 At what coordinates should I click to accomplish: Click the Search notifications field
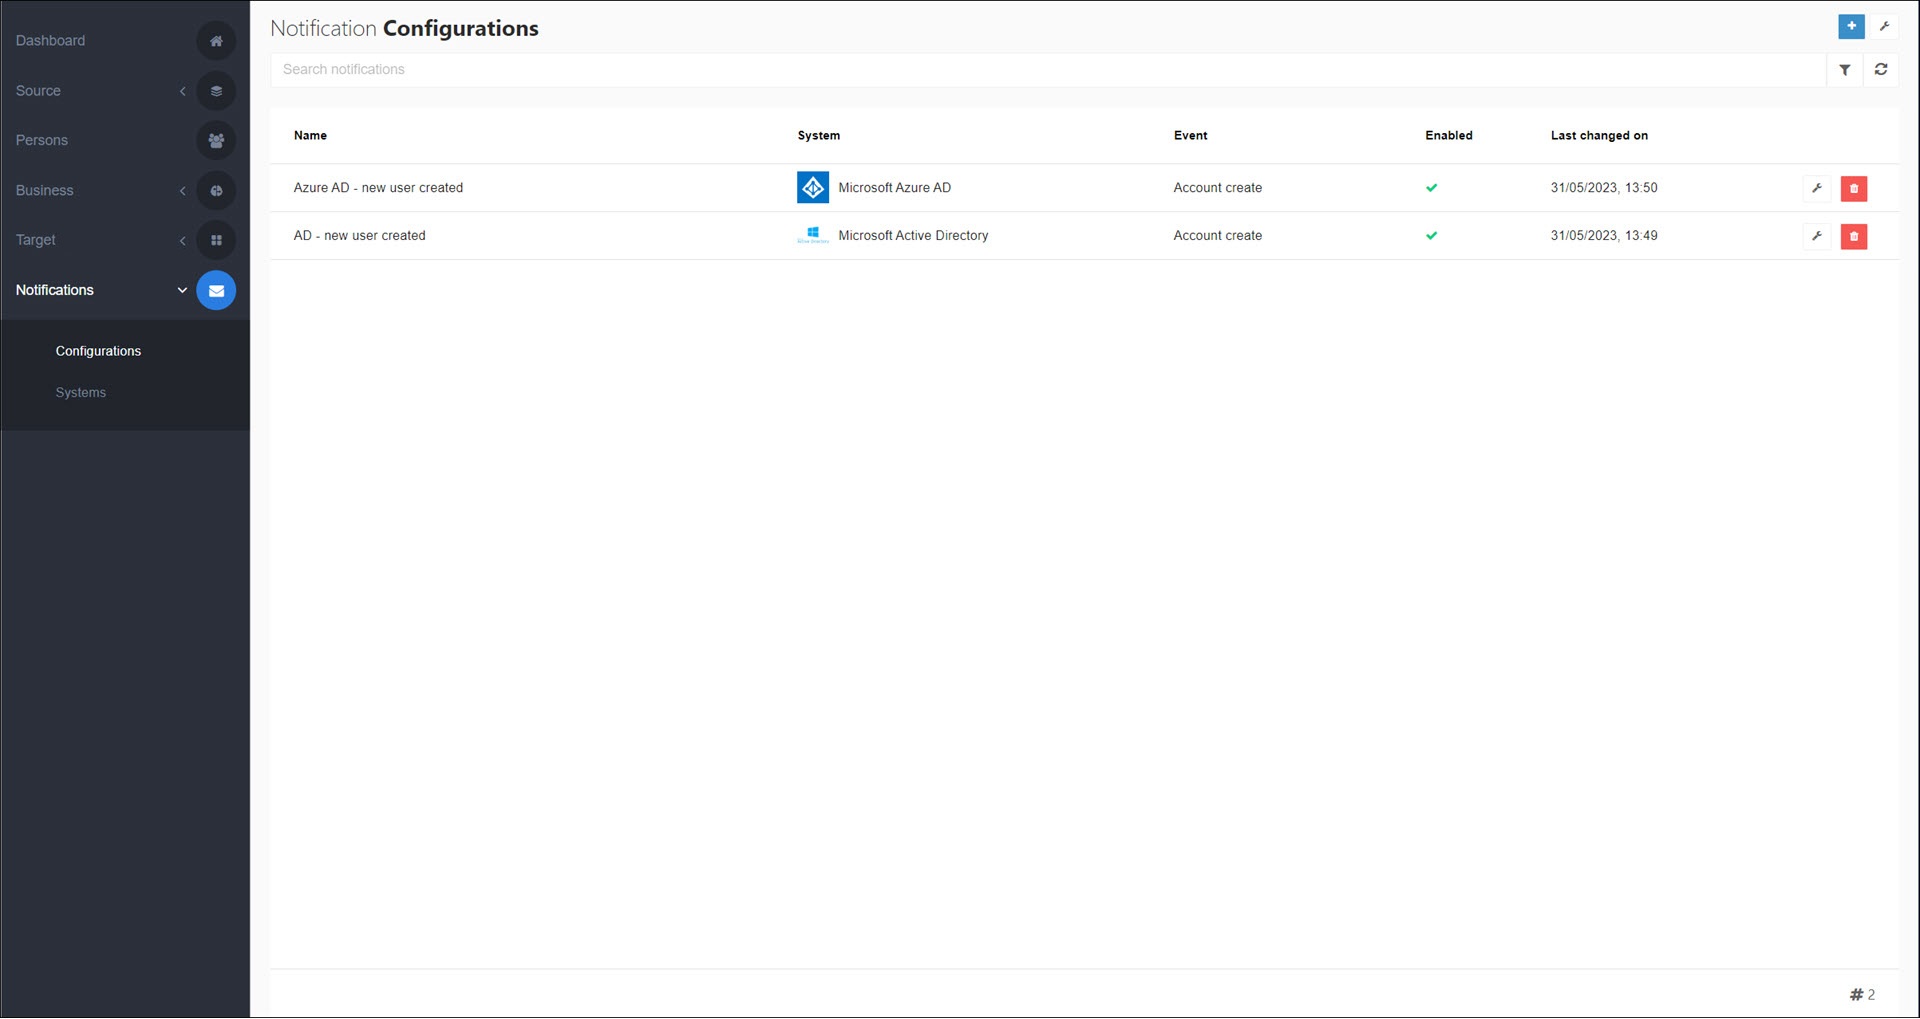[x=1048, y=70]
